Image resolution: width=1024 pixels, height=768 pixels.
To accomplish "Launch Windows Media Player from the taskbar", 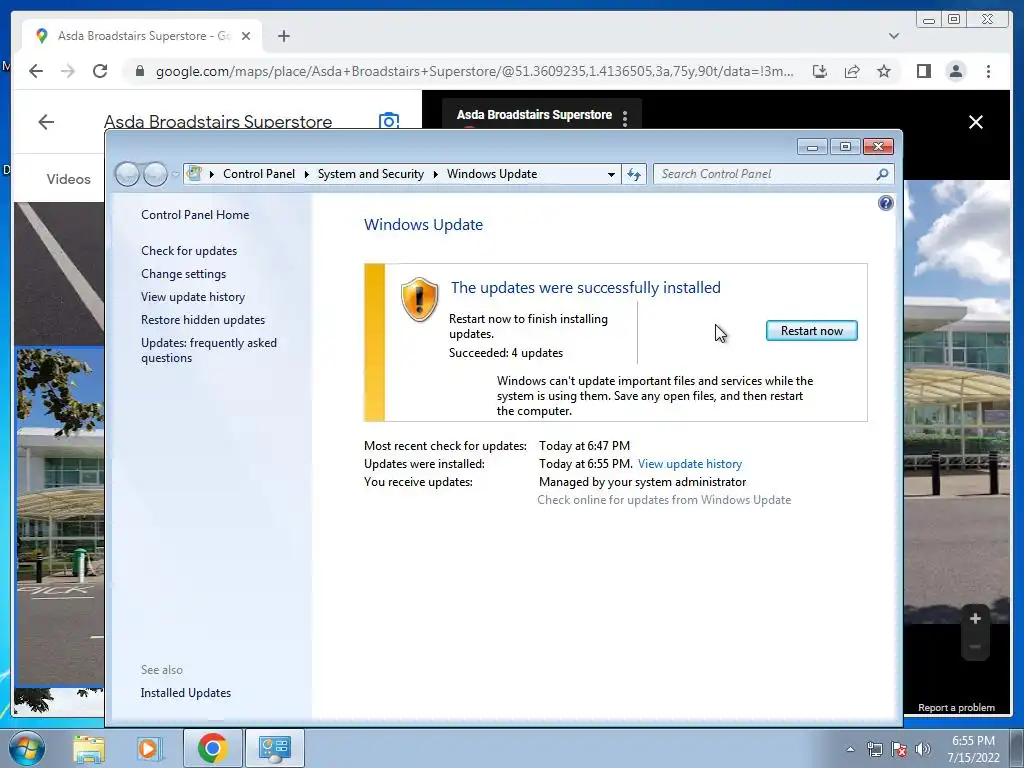I will tap(150, 748).
